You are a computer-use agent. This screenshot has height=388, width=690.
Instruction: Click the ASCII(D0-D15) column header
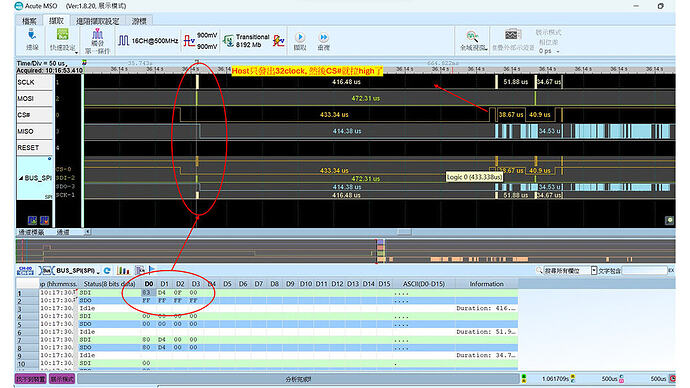click(423, 284)
